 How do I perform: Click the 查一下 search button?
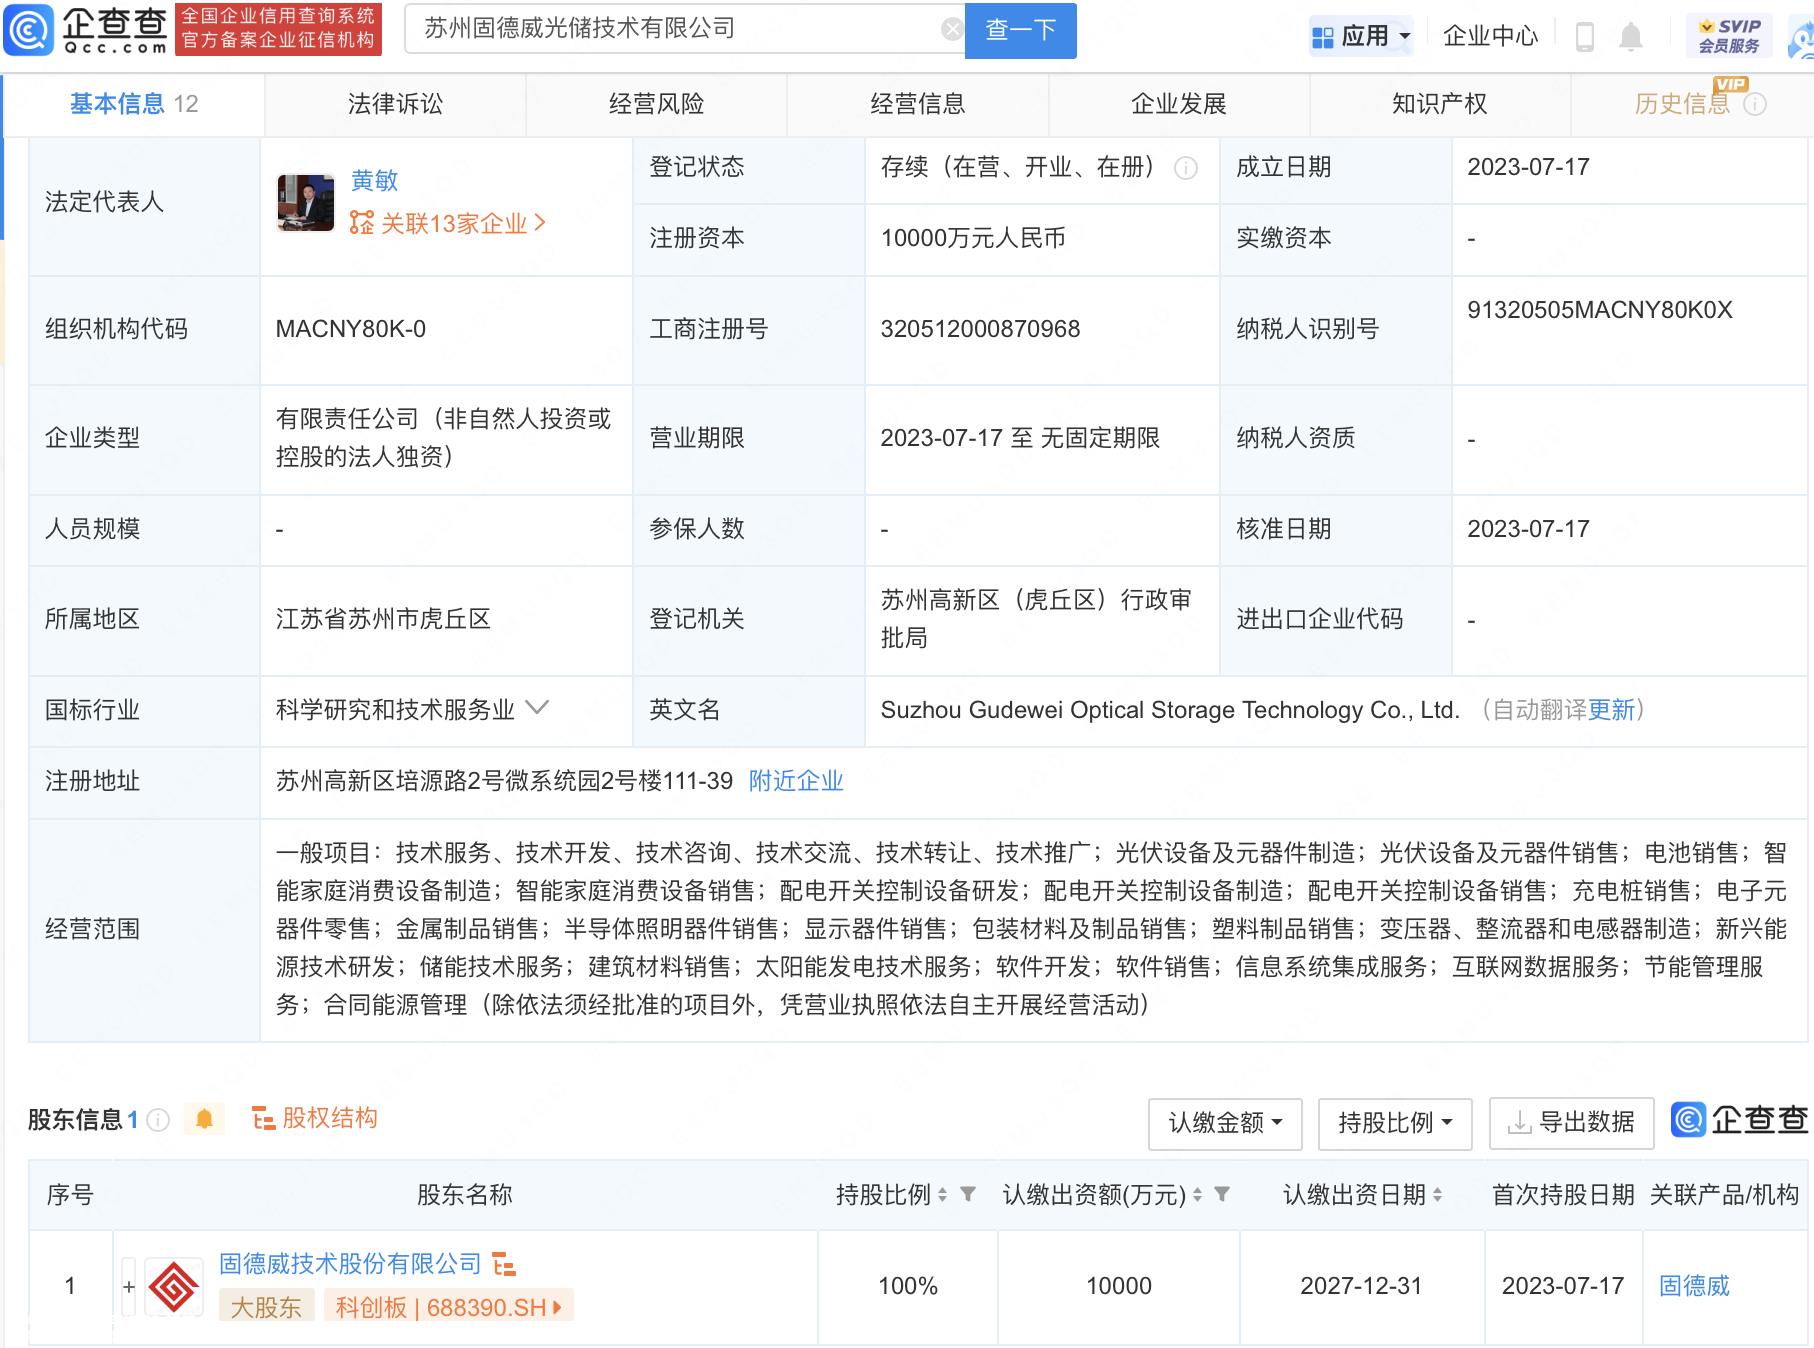(x=1020, y=30)
